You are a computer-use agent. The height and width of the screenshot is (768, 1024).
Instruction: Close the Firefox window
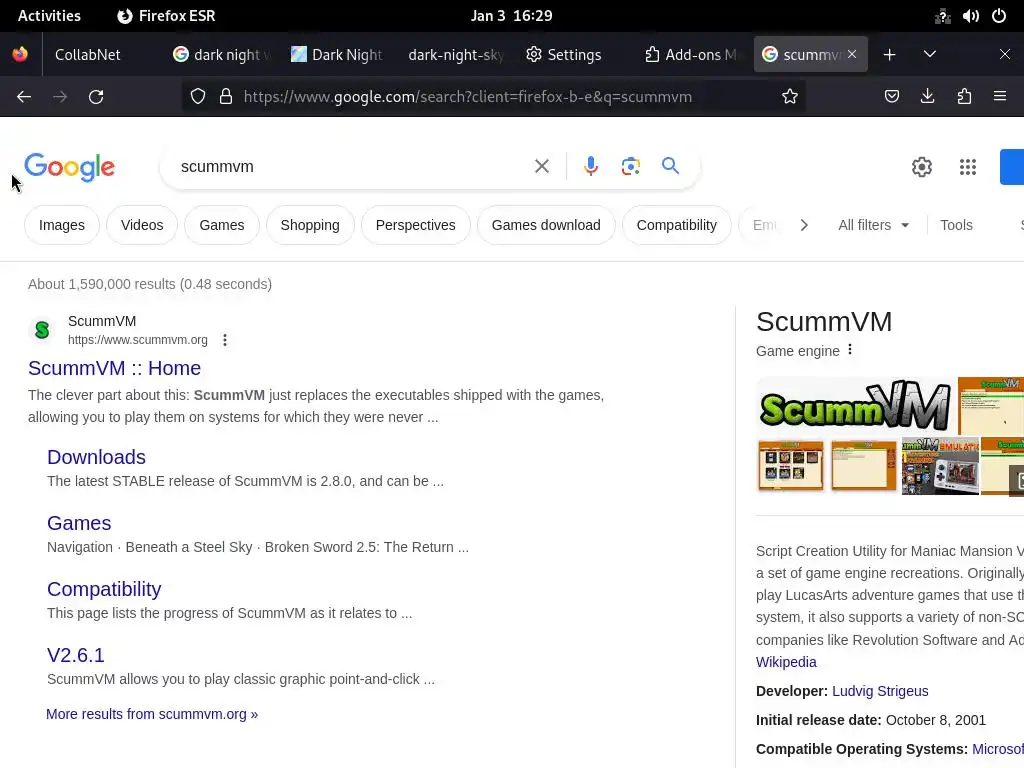pyautogui.click(x=1004, y=54)
